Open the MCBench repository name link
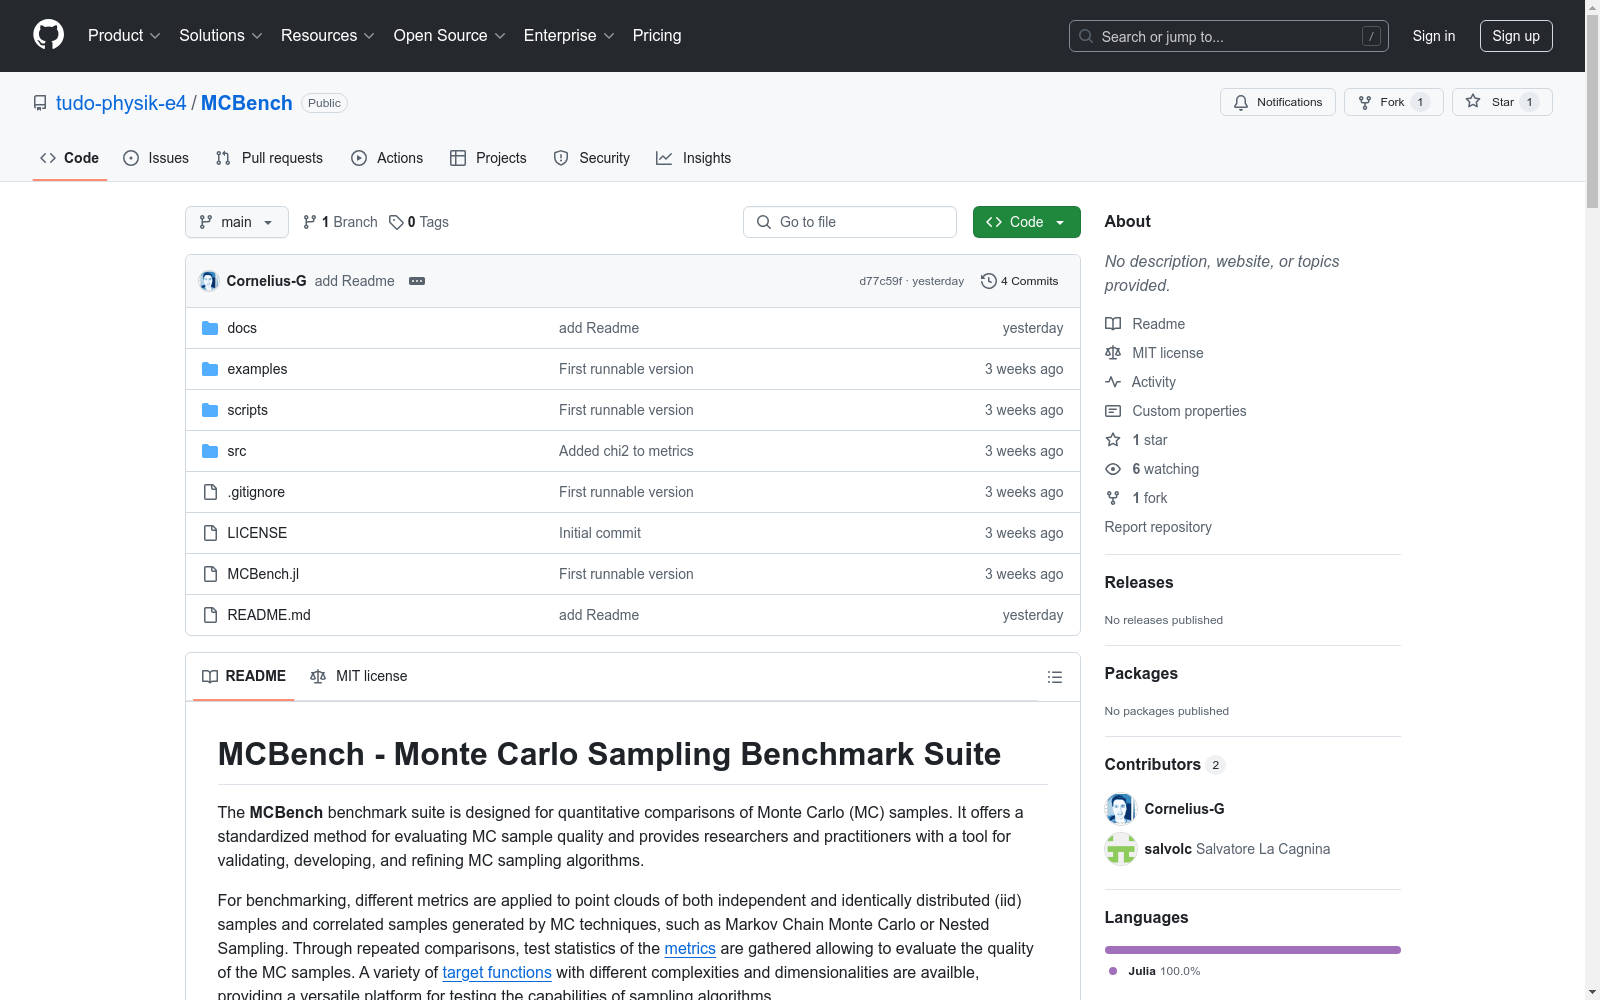Viewport: 1600px width, 1000px height. [x=247, y=103]
